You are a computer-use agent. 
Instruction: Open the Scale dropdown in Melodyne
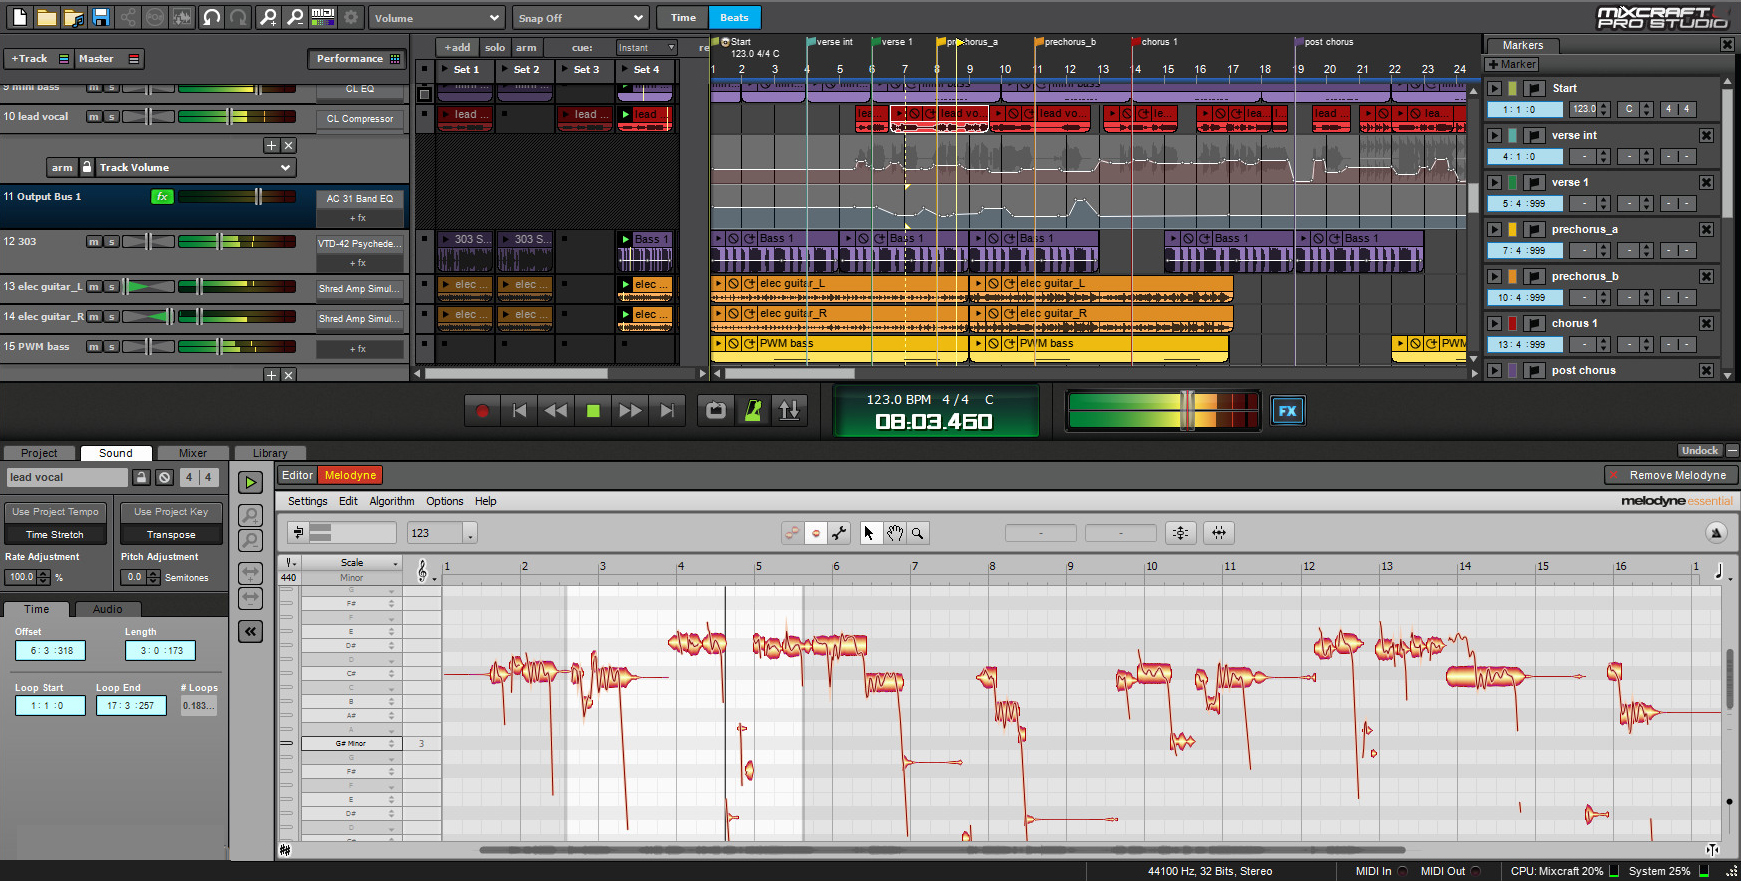(352, 563)
